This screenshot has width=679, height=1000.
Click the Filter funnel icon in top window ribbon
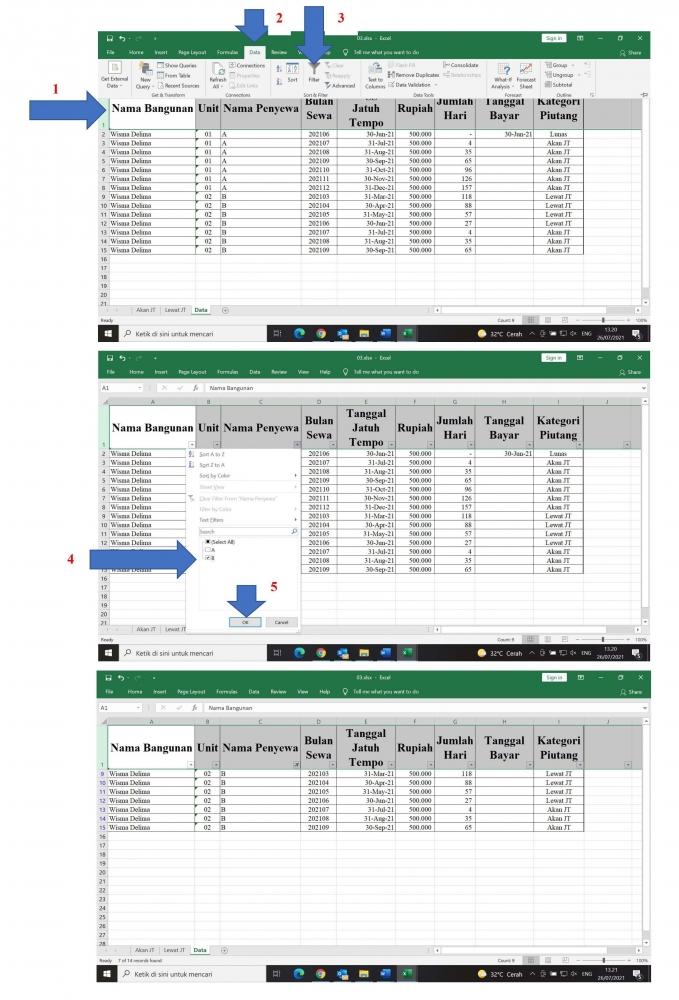314,68
